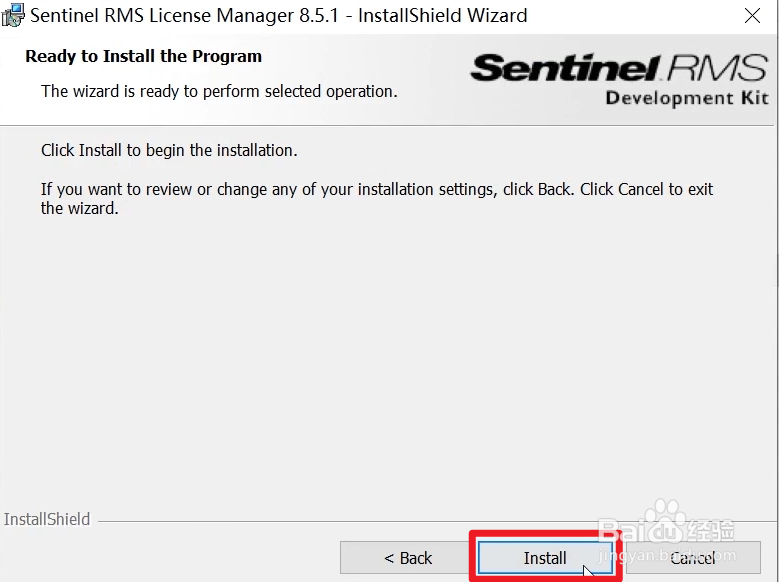
Task: Click the "Ready to Install the Program" heading
Action: [x=143, y=57]
